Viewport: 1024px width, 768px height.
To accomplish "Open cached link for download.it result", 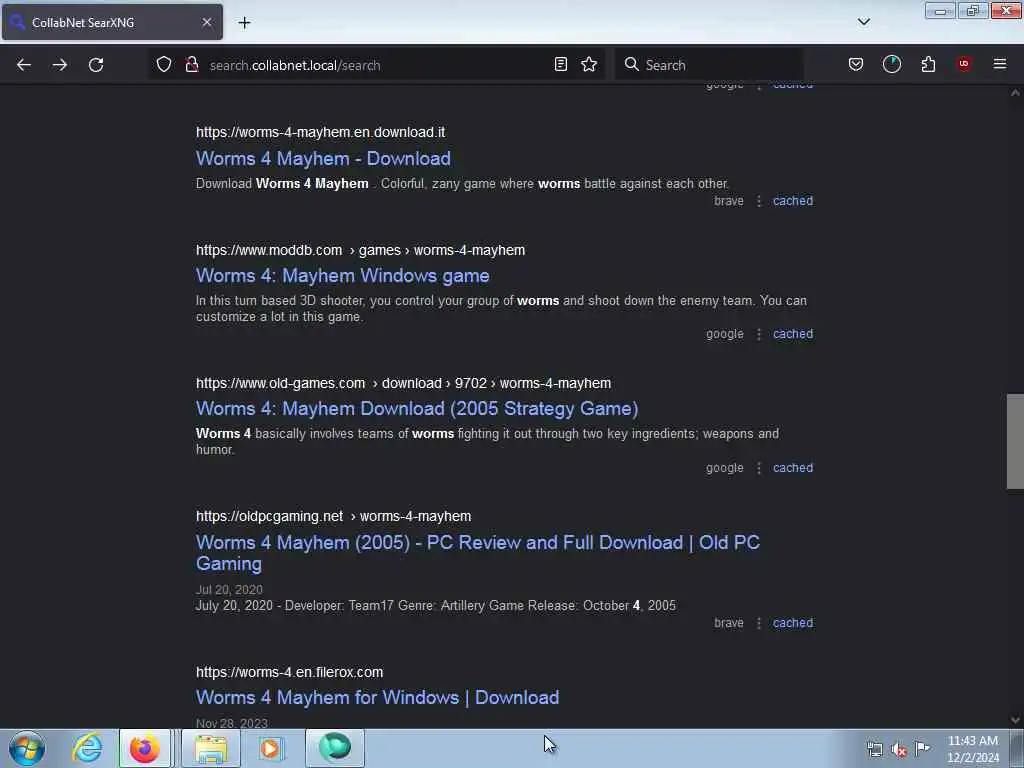I will [x=793, y=200].
